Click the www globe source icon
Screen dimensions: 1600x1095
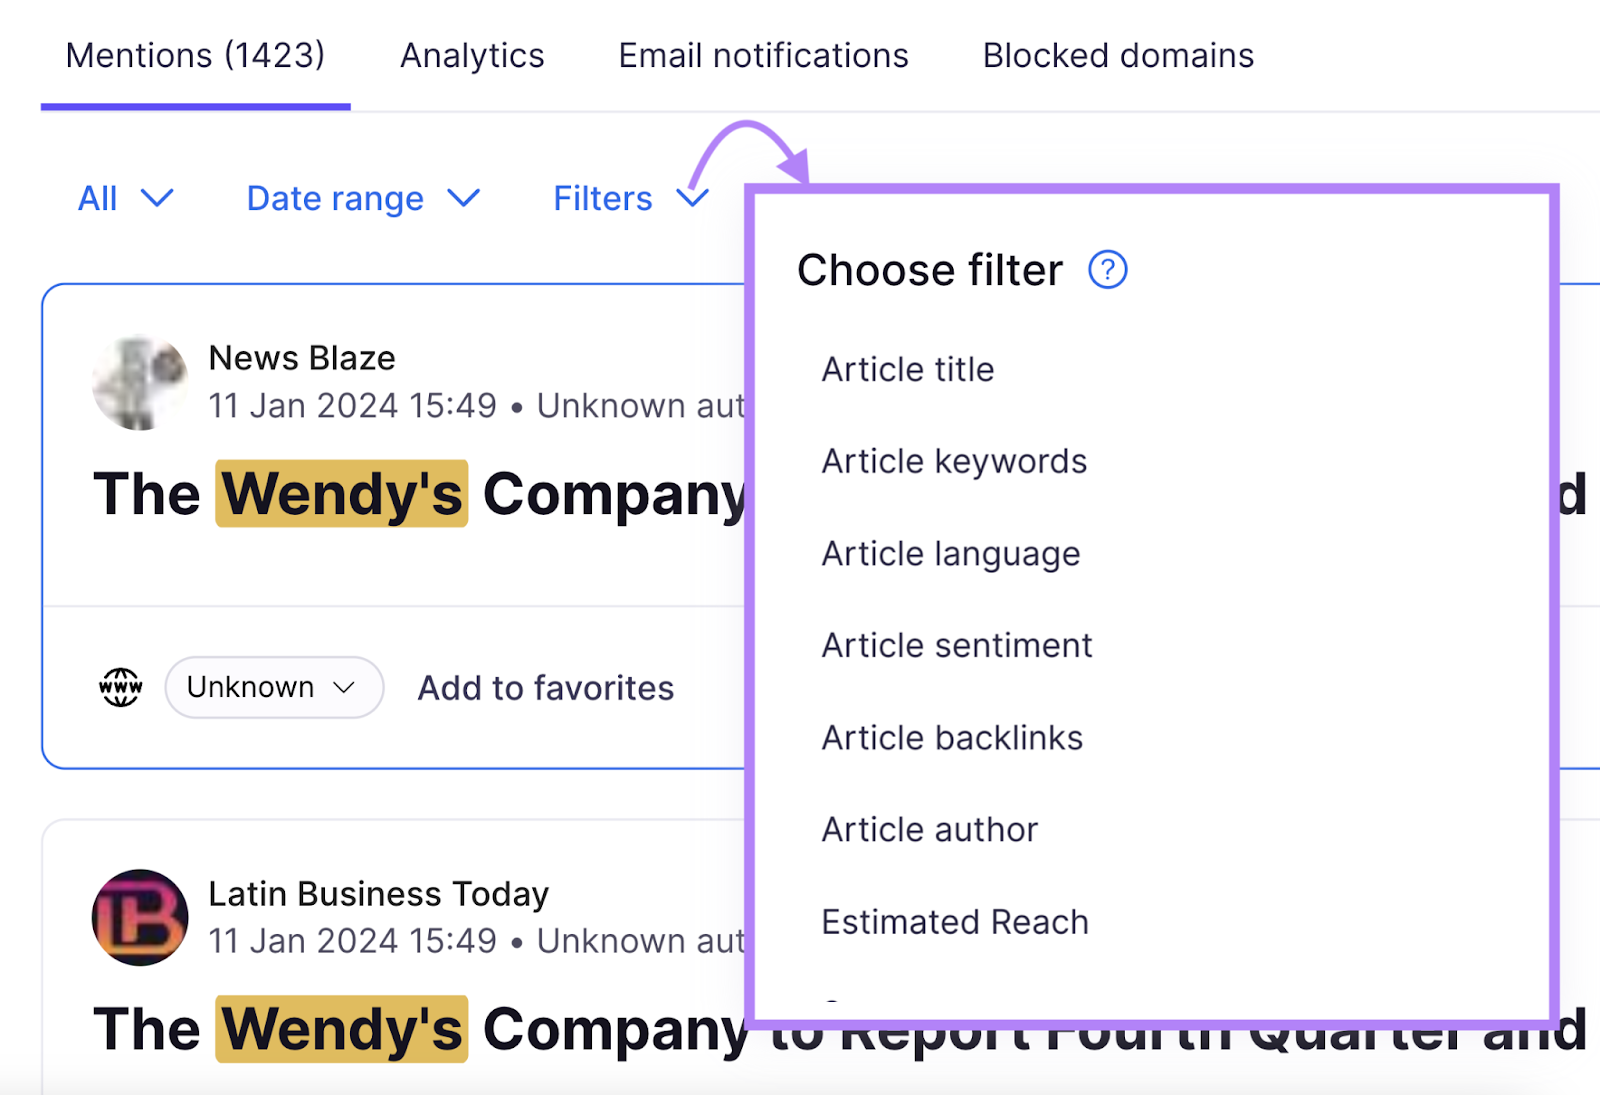119,687
